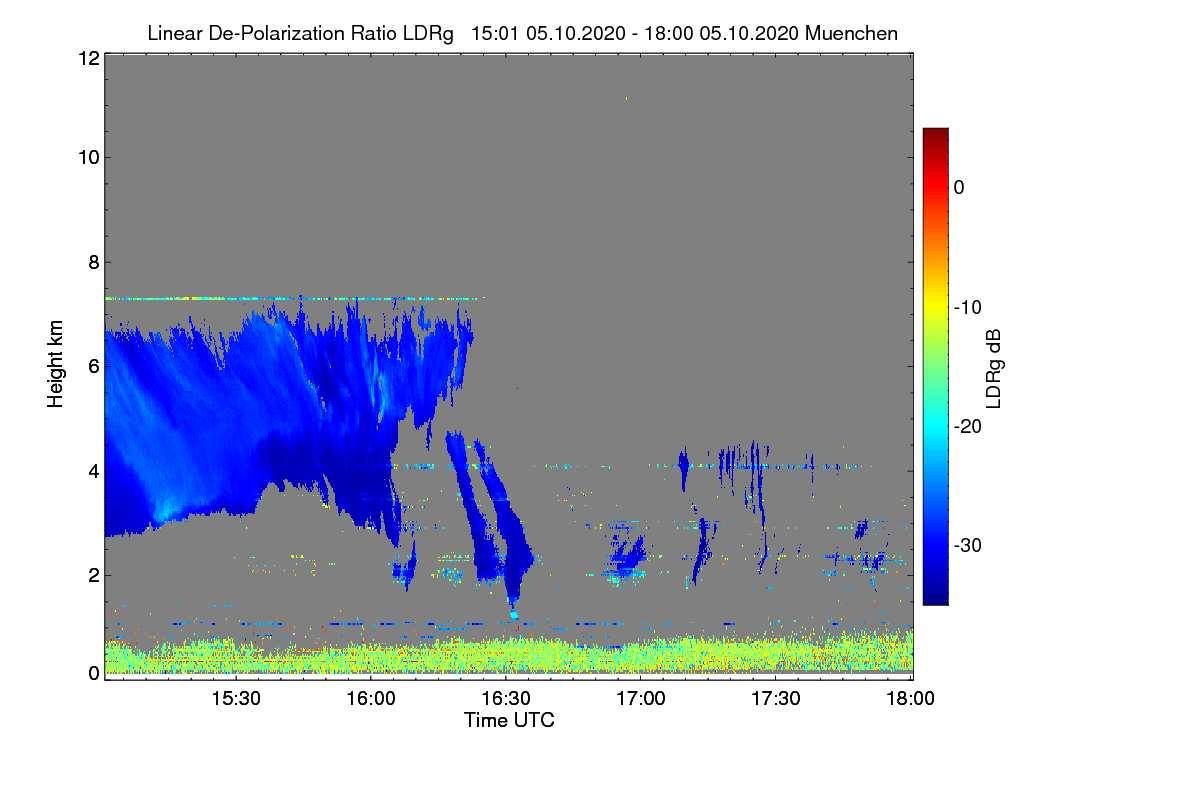The image size is (1200, 800).
Task: Click the plot title text 'Linear De-Polarization Ratio LDRg'
Action: pos(299,33)
